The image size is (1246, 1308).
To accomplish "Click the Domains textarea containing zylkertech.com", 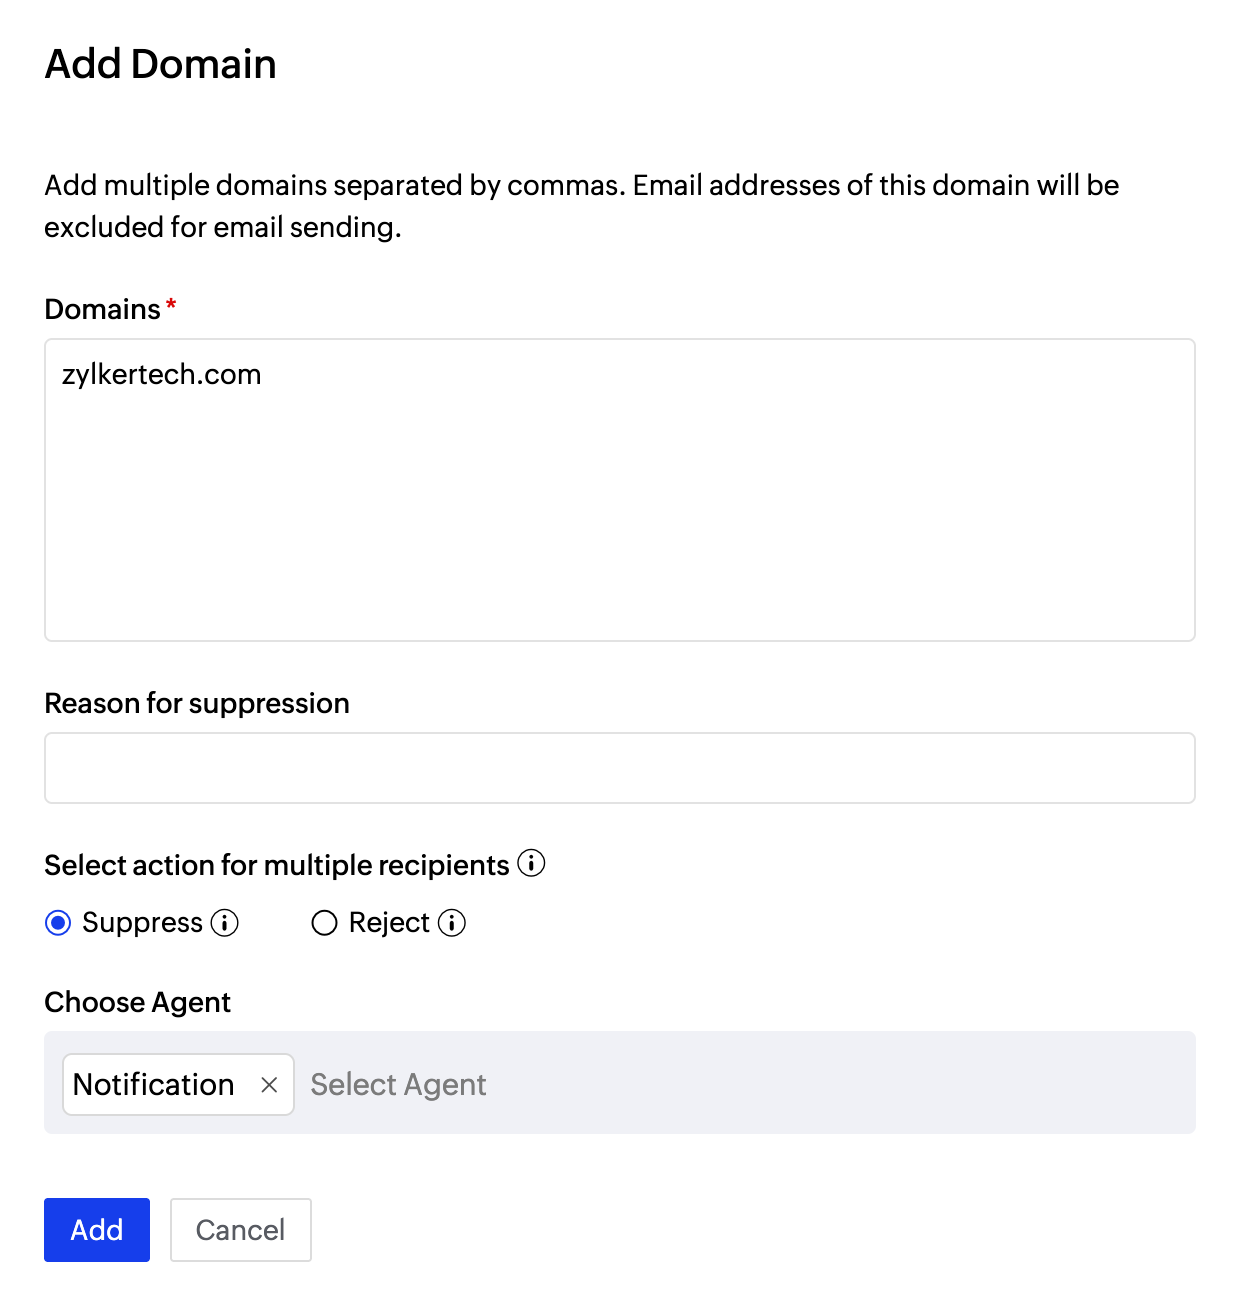I will [620, 490].
